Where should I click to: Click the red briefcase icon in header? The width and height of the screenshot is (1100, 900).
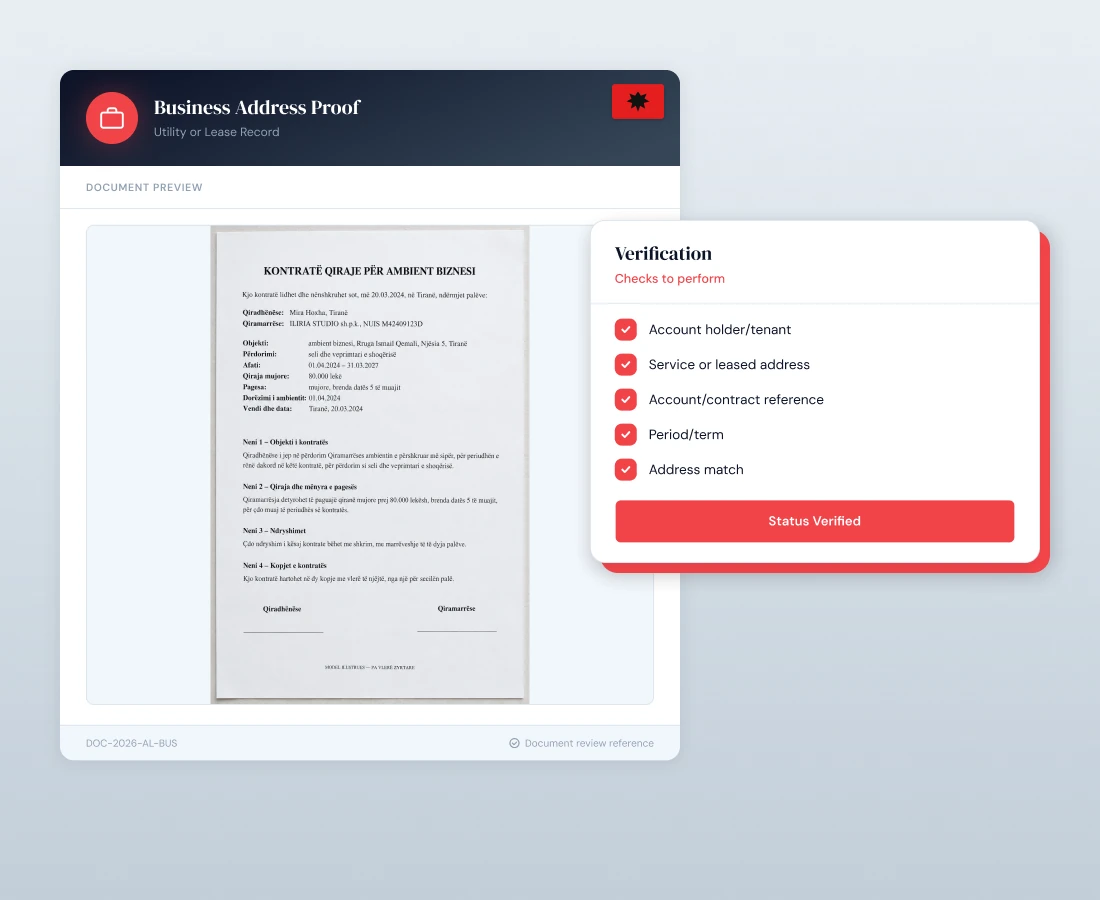(112, 118)
